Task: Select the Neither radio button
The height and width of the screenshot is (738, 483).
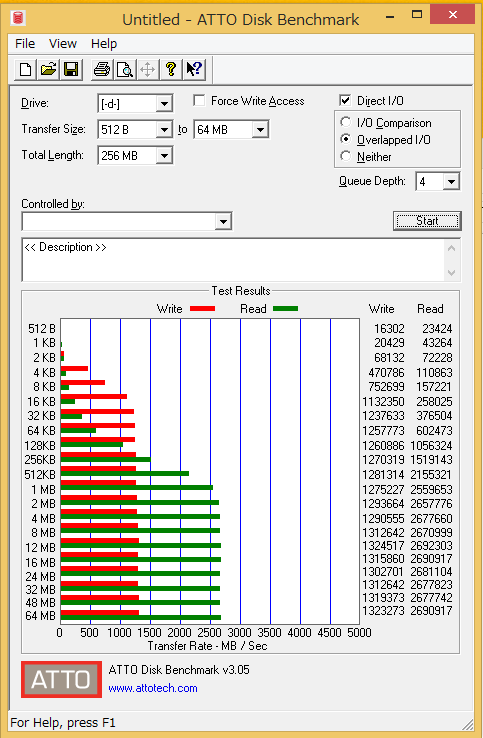Action: click(x=346, y=156)
